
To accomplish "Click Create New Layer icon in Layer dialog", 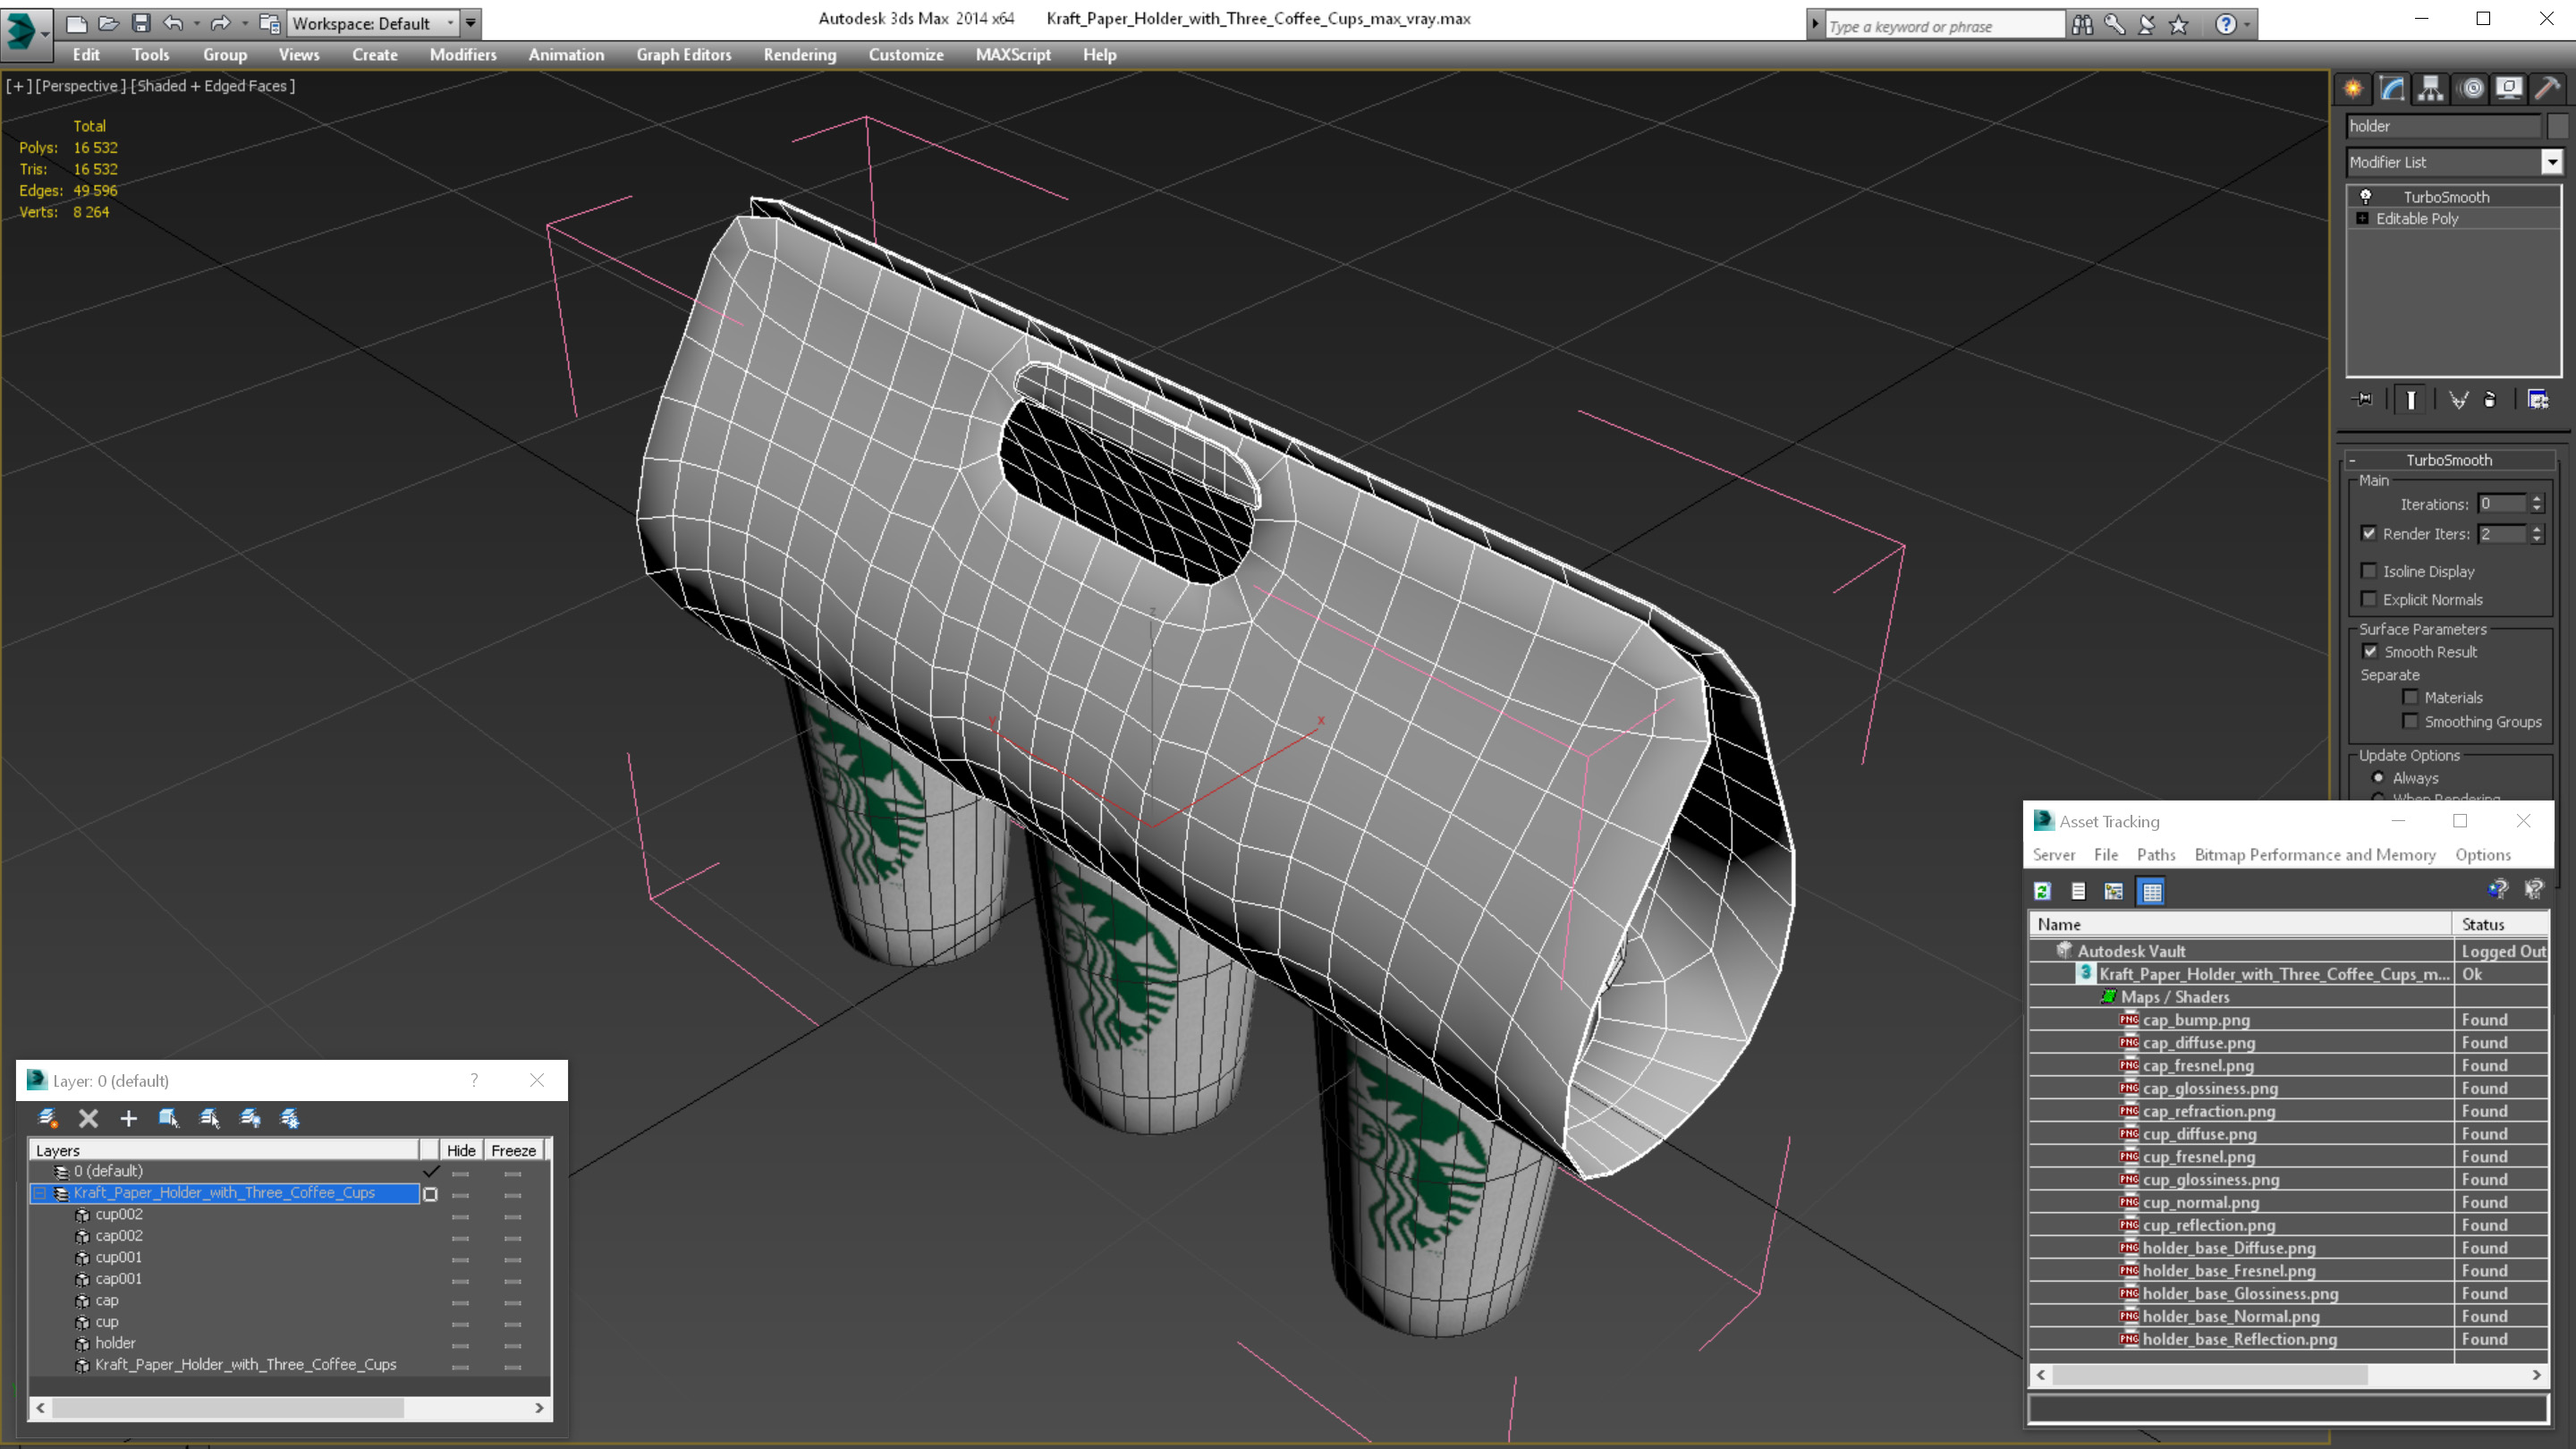I will coord(47,1118).
